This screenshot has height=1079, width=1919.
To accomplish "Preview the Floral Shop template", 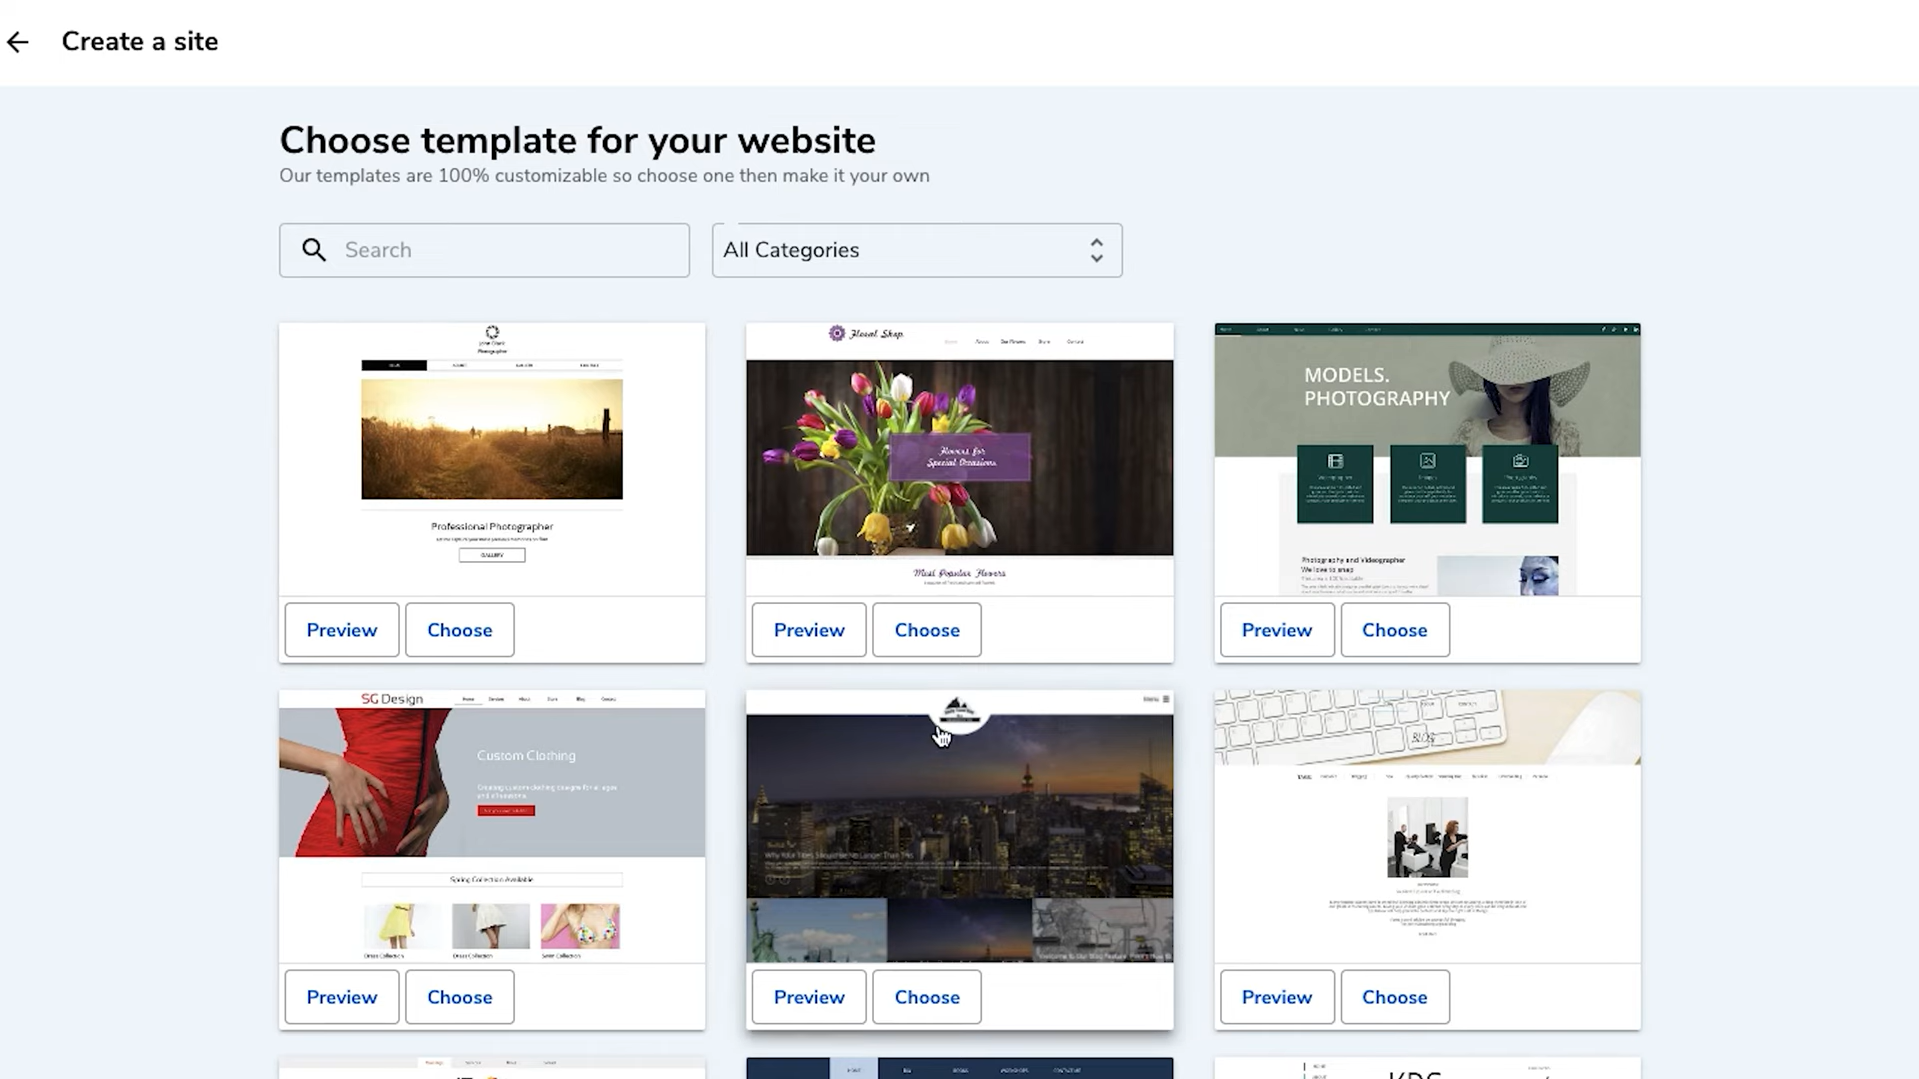I will point(808,629).
